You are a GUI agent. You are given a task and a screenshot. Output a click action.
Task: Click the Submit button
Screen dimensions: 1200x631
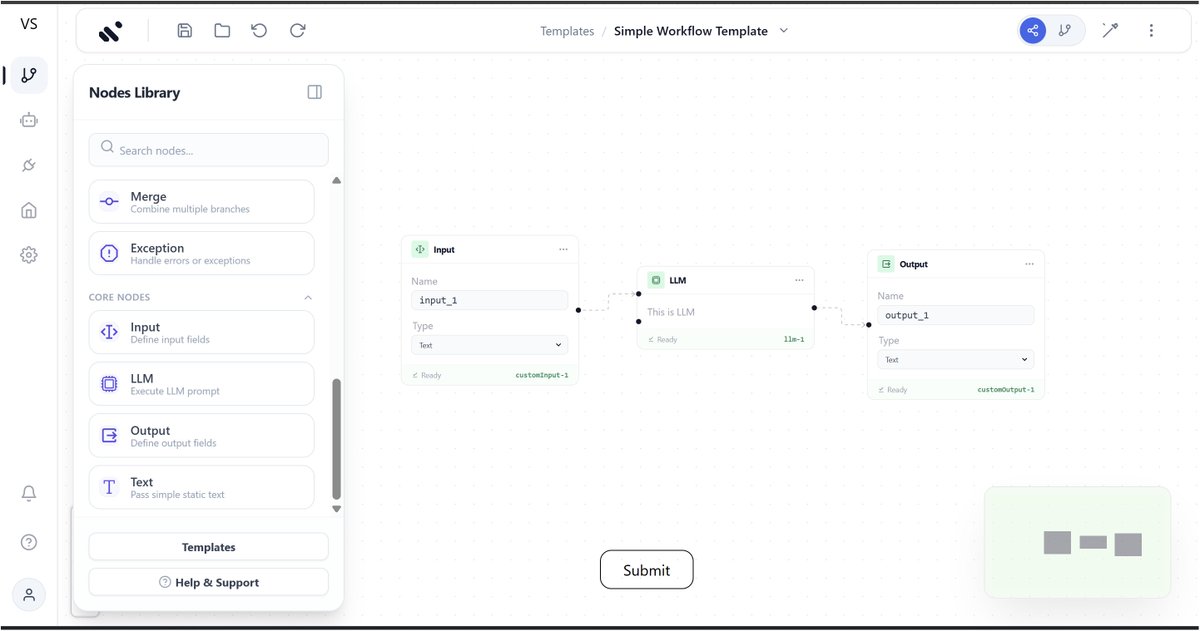click(x=646, y=570)
